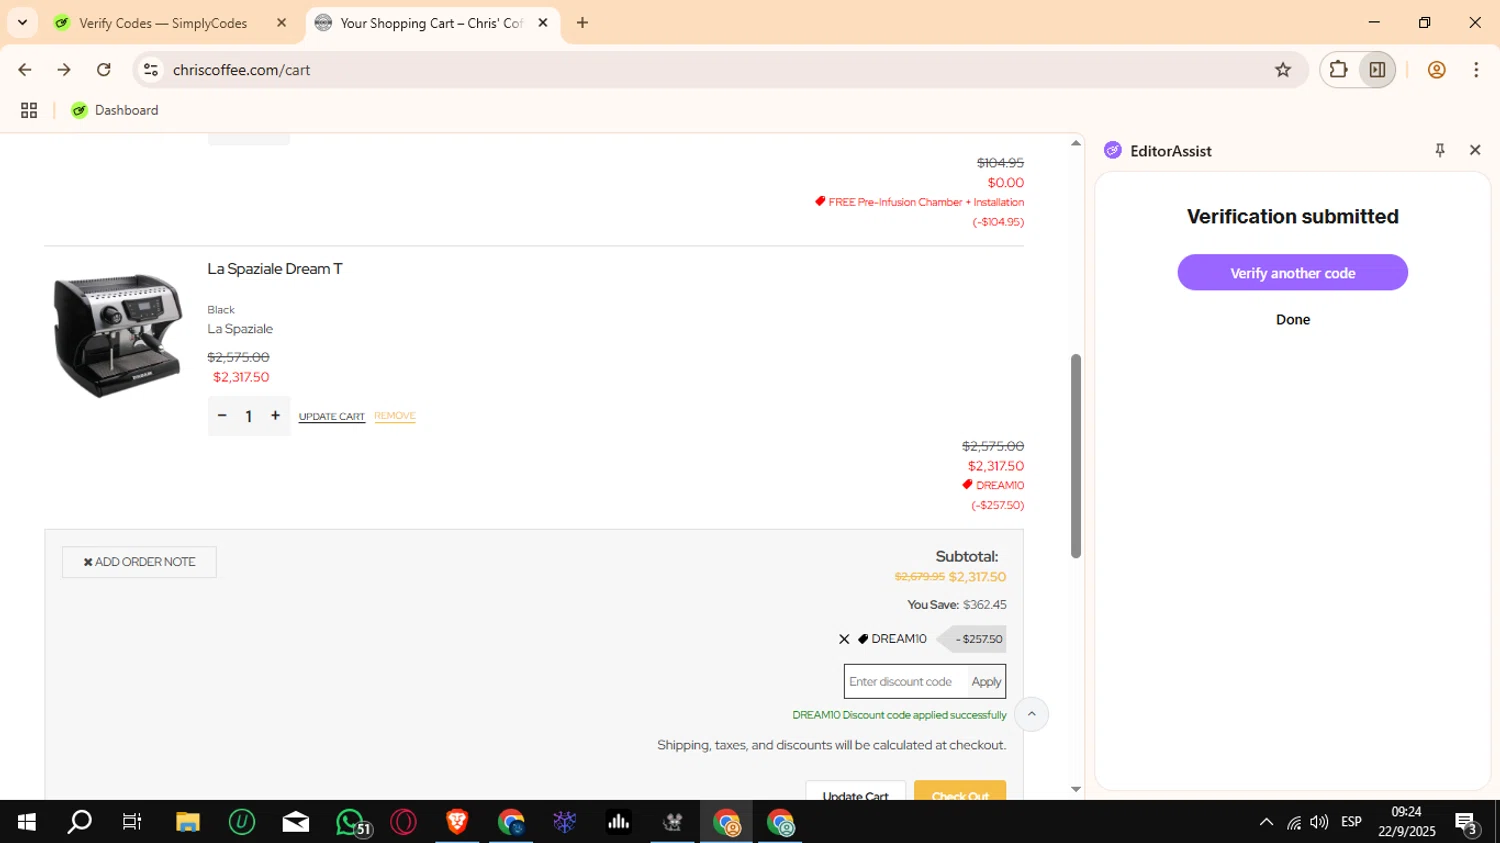Open network status in system tray
Viewport: 1500px width, 843px height.
pos(1293,823)
